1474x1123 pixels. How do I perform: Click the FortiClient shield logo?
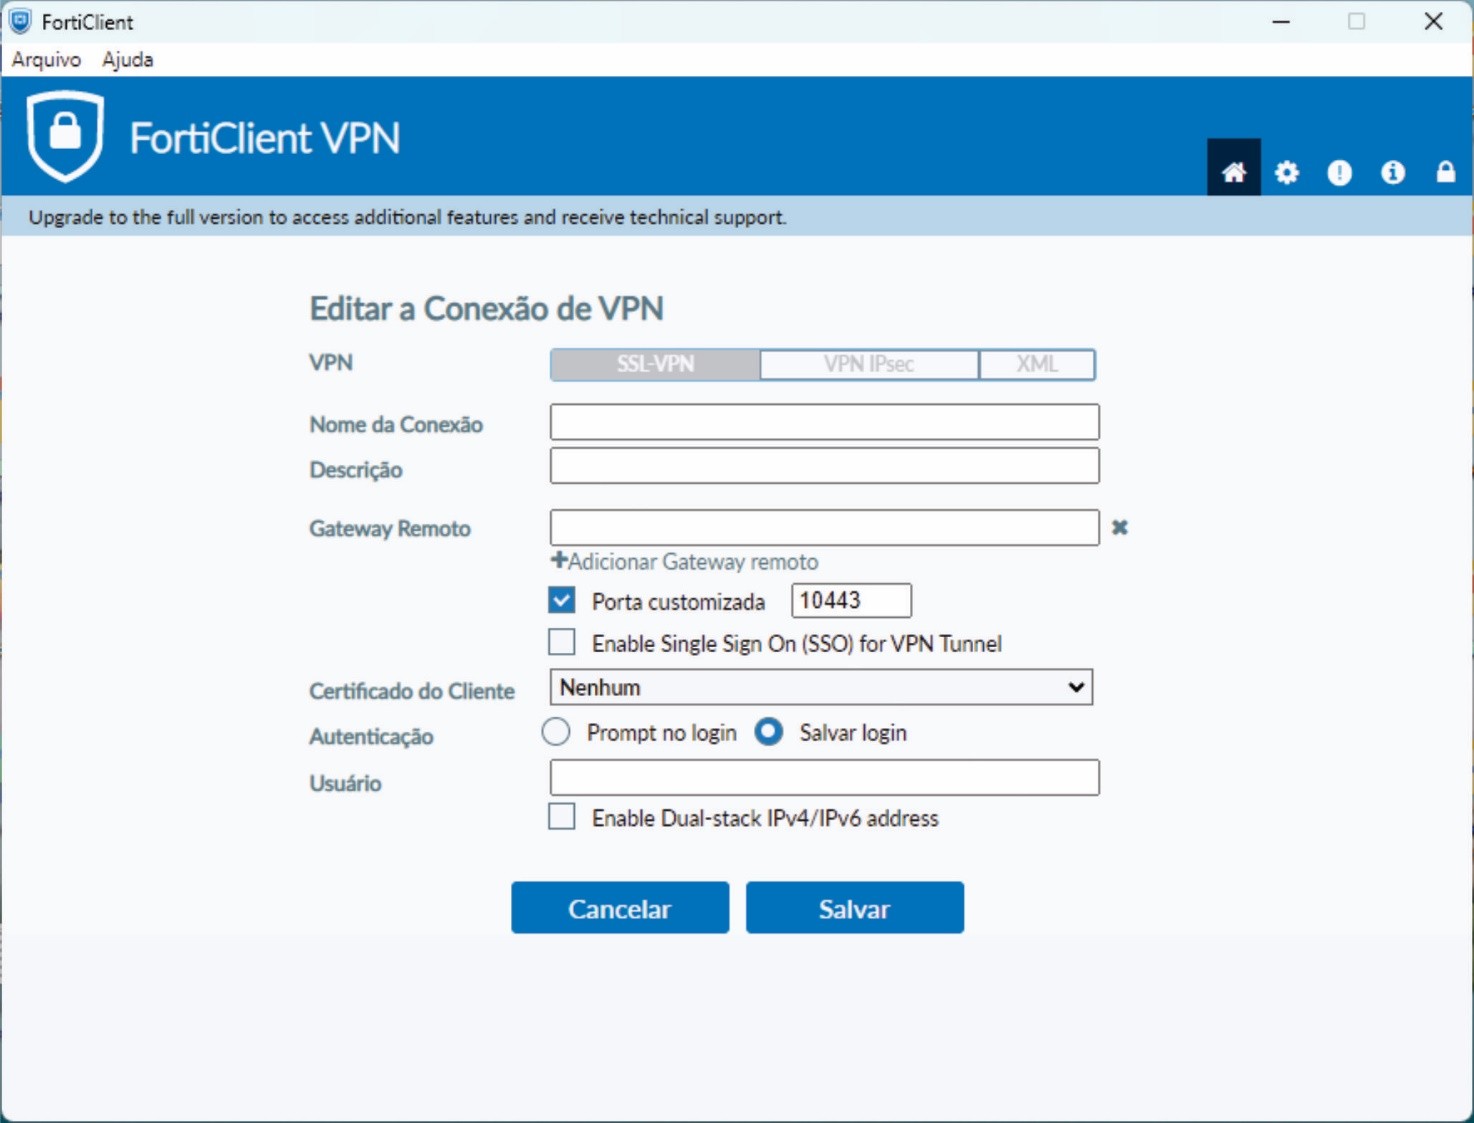(x=65, y=136)
